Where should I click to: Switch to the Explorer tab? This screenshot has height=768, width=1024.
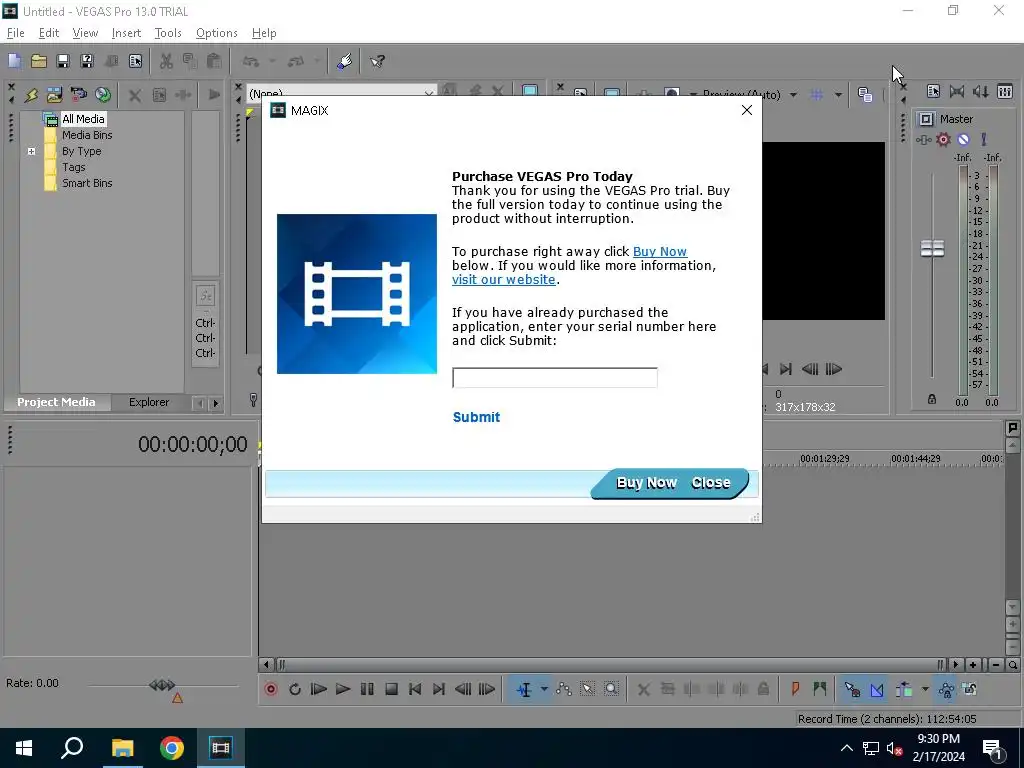click(149, 402)
